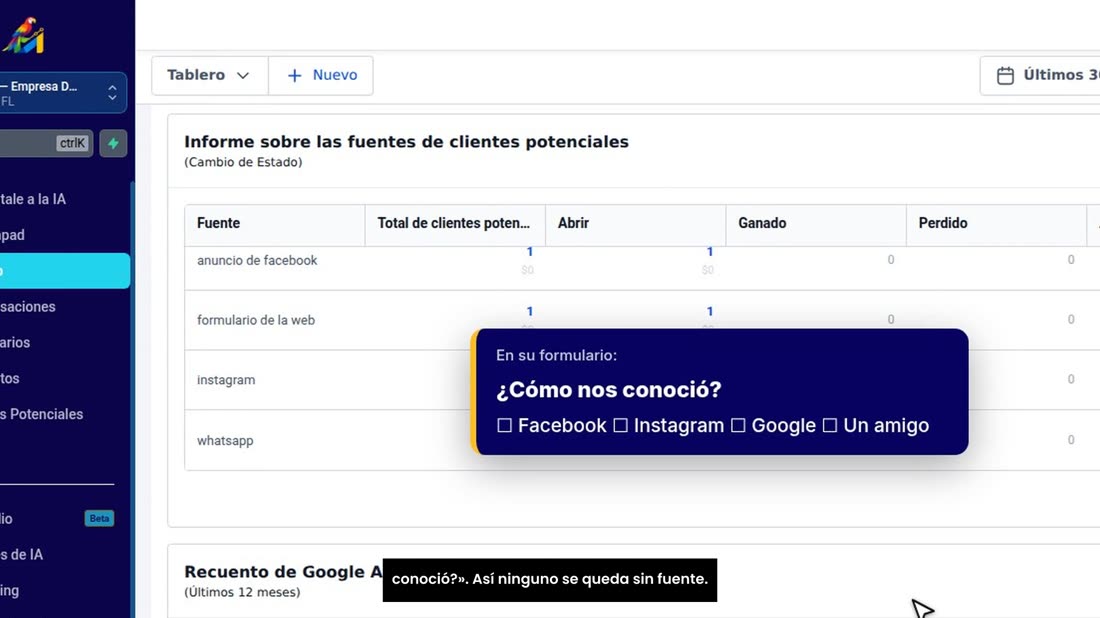The image size is (1100, 618).
Task: Open the sidebar item with Beta badge
Action: click(56, 518)
